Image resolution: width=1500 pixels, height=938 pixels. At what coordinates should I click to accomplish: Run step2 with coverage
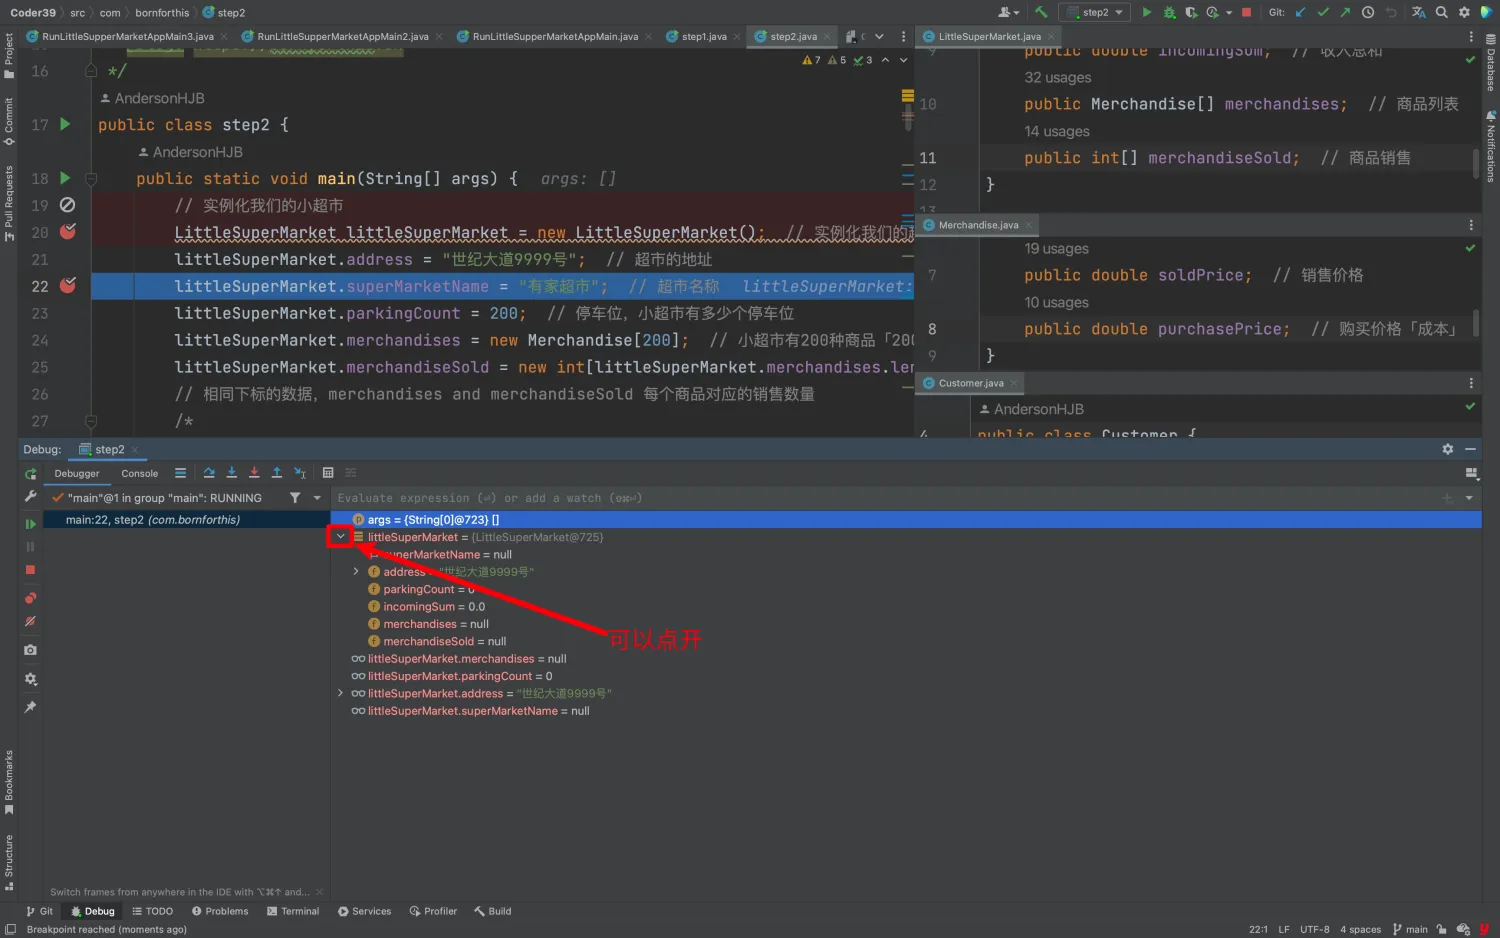tap(1191, 12)
